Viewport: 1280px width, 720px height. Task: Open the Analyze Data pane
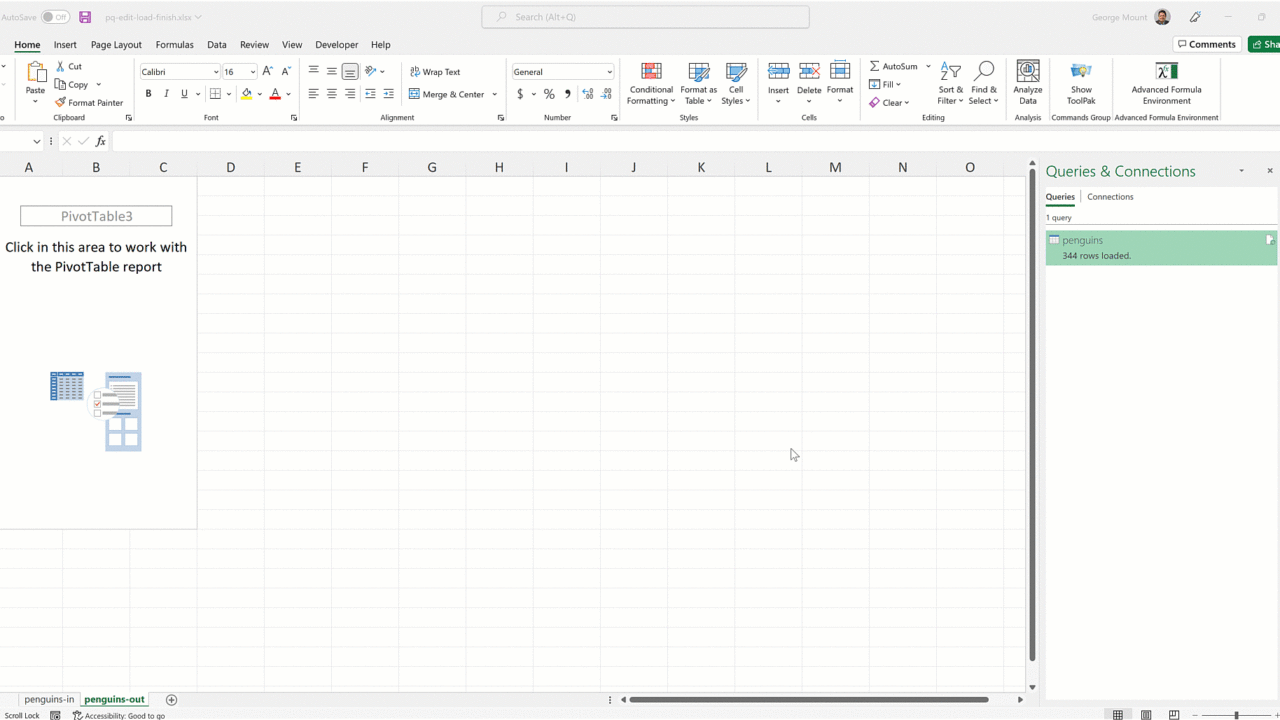1028,84
